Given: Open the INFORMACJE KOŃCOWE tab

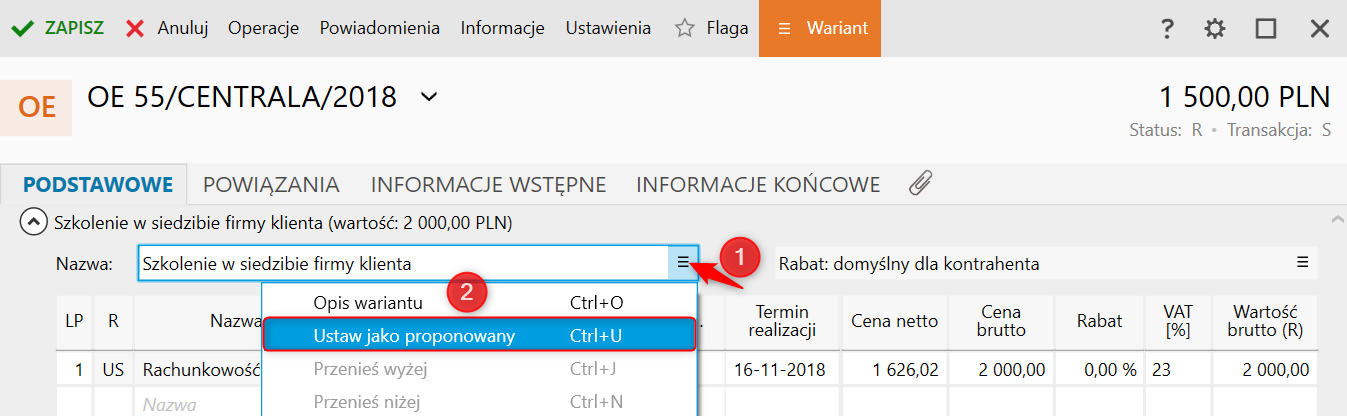Looking at the screenshot, I should pos(758,184).
